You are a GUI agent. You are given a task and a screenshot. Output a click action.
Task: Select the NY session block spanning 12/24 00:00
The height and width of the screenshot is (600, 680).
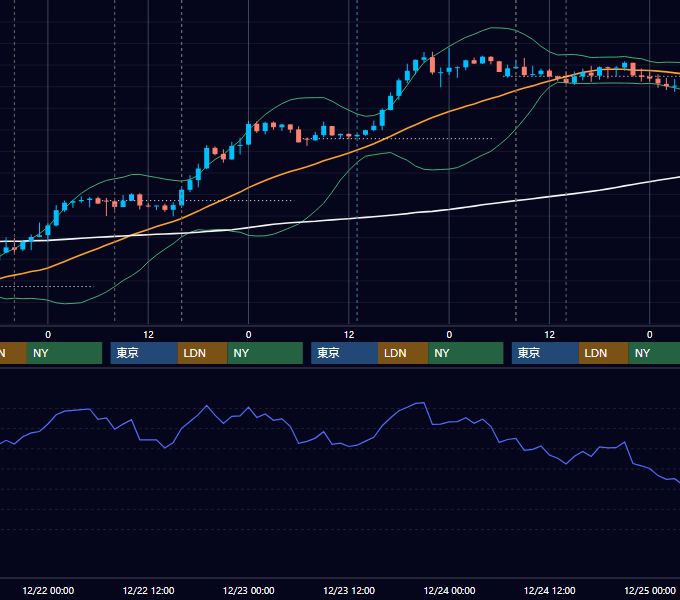(x=466, y=353)
